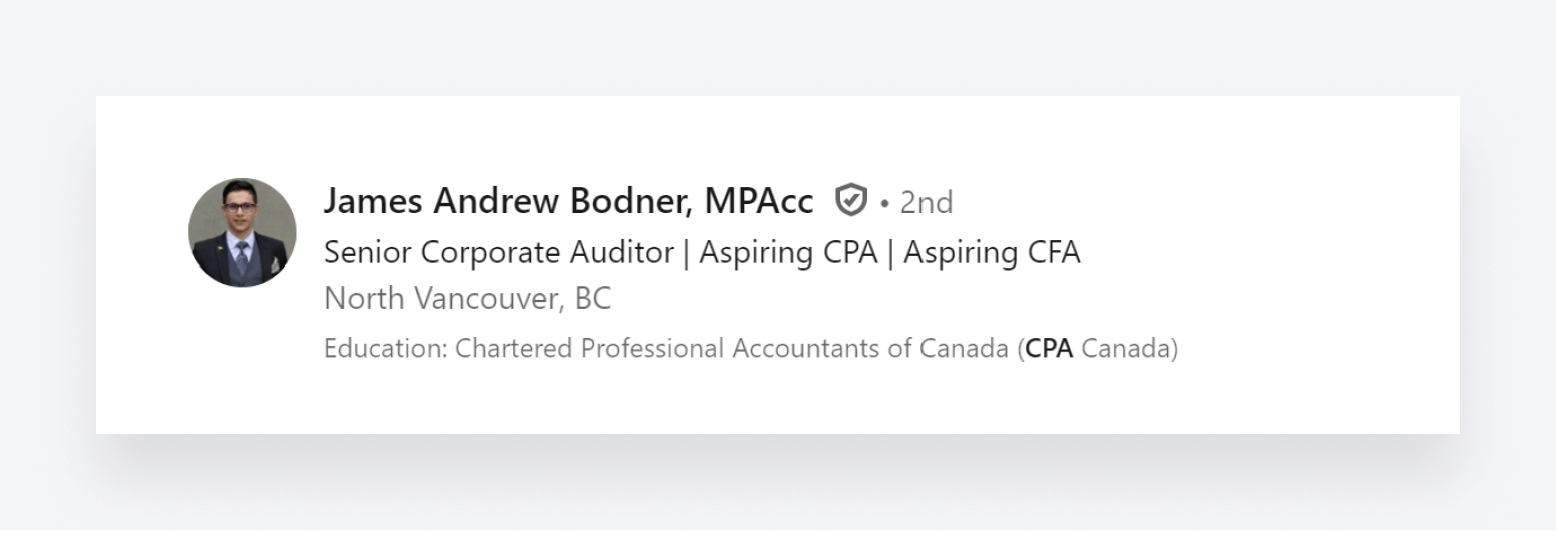Screen dimensions: 1556x542
Task: Open James Andrew Bodner's profile photo
Action: pos(242,233)
